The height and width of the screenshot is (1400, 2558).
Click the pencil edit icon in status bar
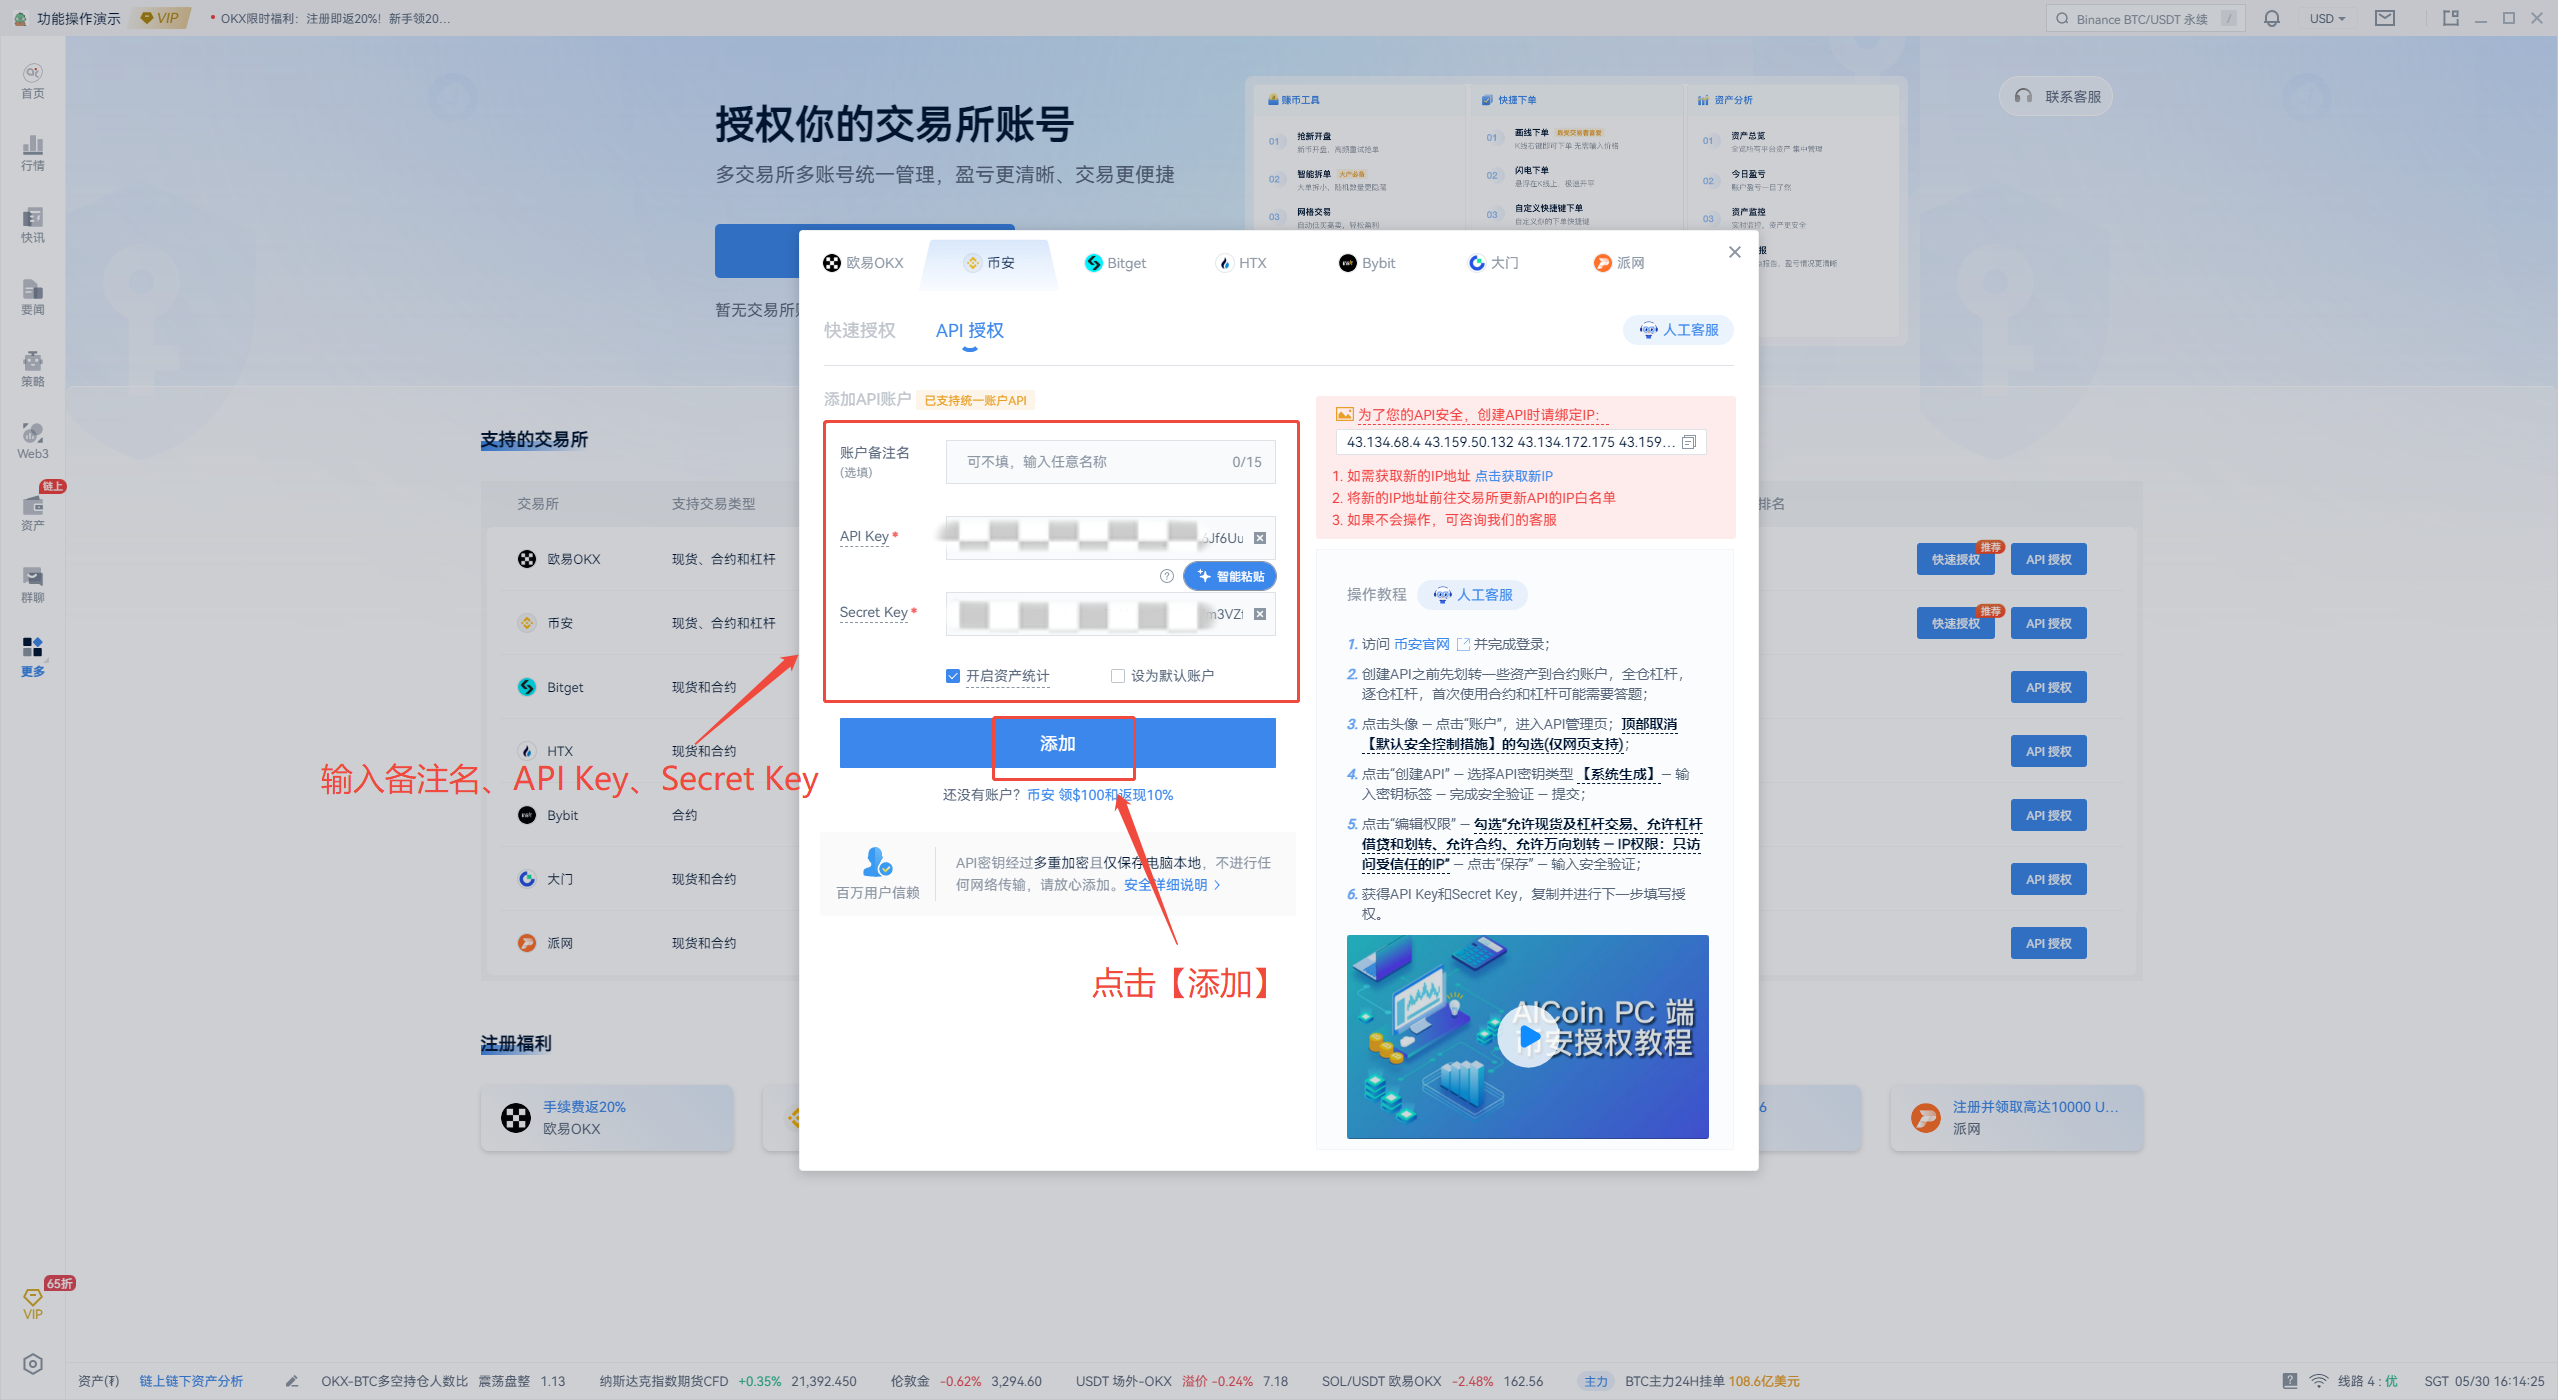(x=292, y=1381)
